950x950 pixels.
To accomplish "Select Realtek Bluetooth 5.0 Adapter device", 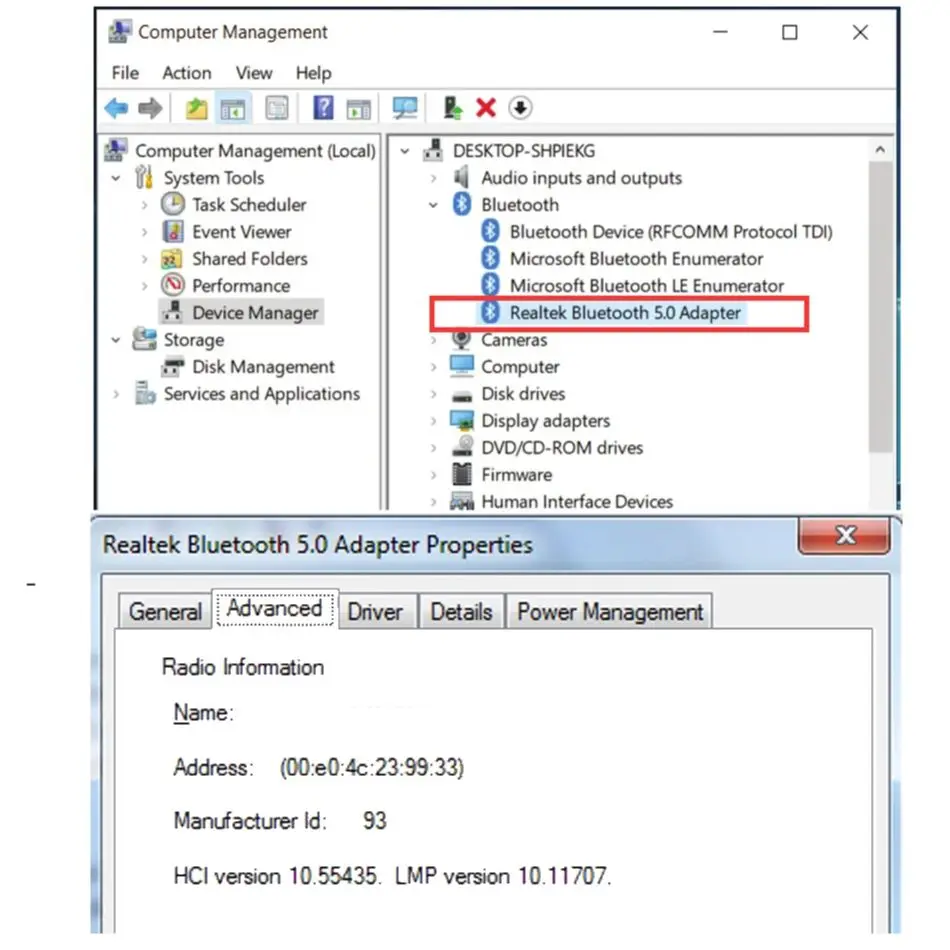I will [x=625, y=313].
